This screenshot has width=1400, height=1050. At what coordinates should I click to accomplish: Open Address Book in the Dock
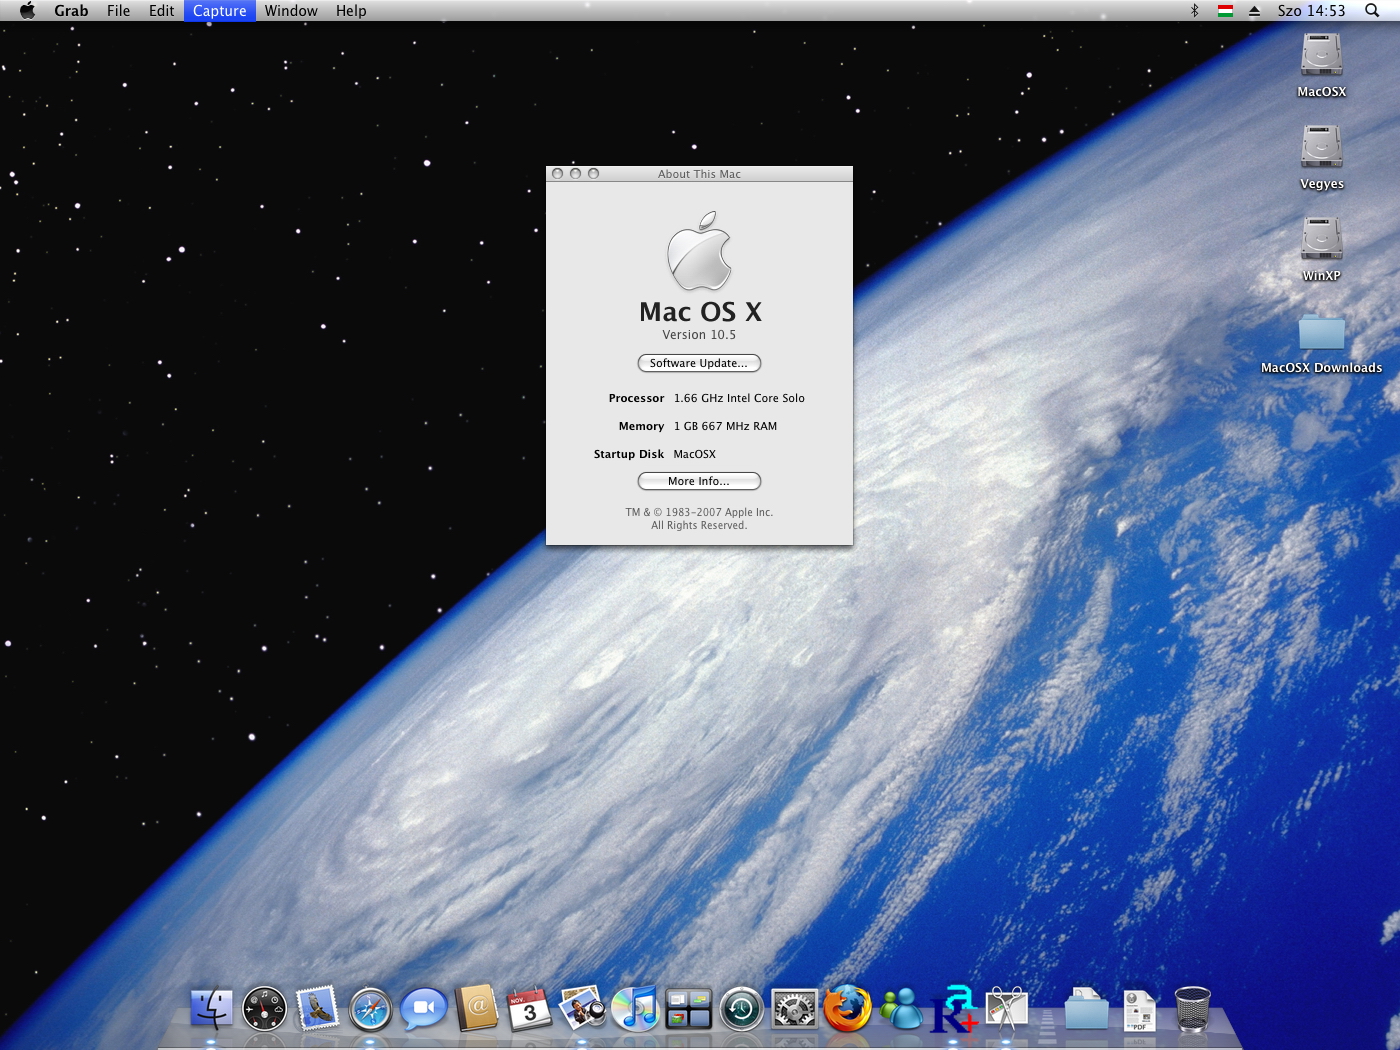pos(477,1008)
